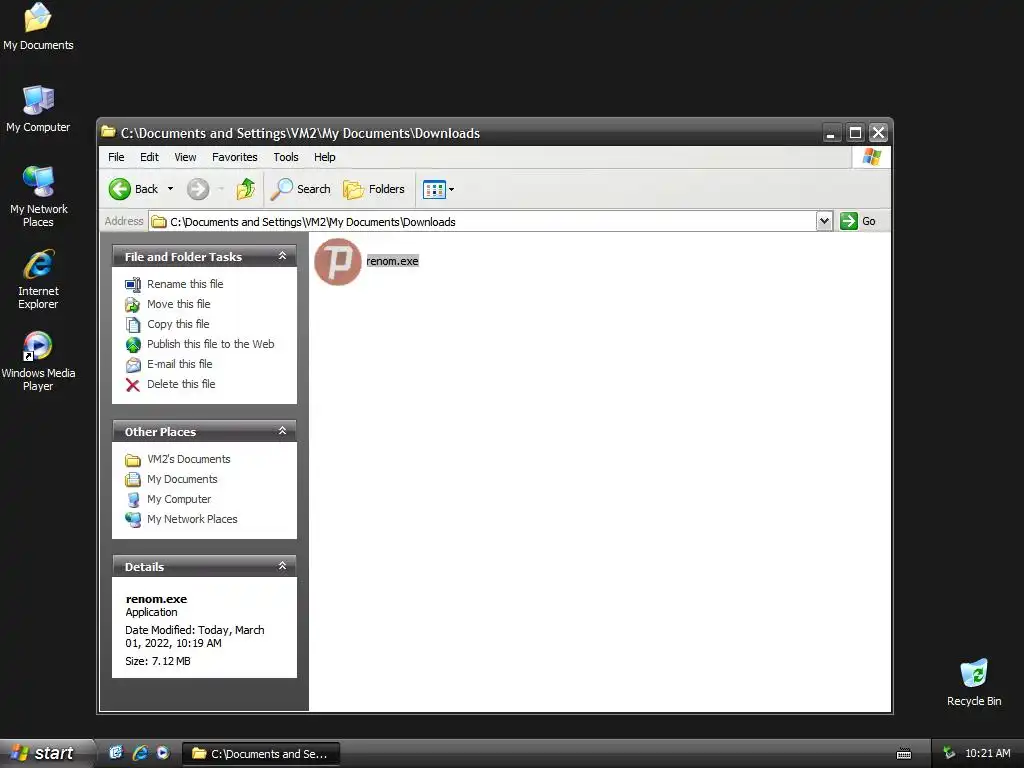Screen dimensions: 1024x768
Task: Expand the Address bar dropdown
Action: pyautogui.click(x=824, y=221)
